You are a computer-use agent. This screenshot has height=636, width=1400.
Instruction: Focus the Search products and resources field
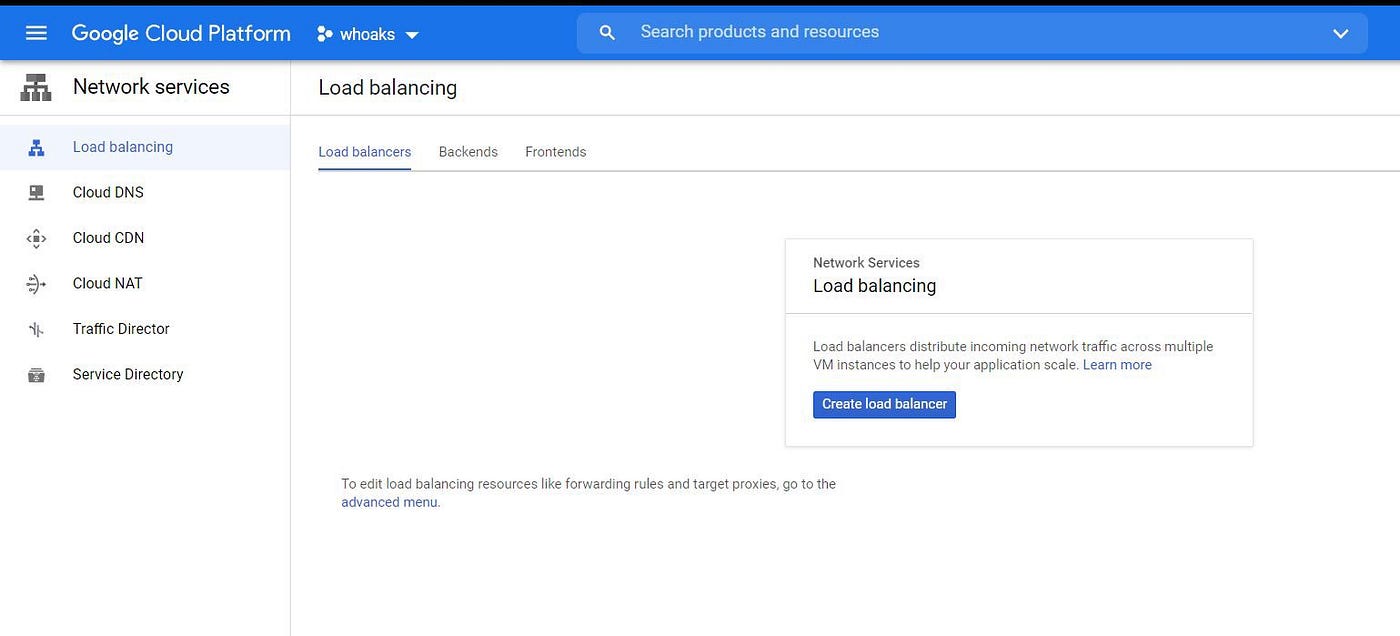pyautogui.click(x=972, y=33)
